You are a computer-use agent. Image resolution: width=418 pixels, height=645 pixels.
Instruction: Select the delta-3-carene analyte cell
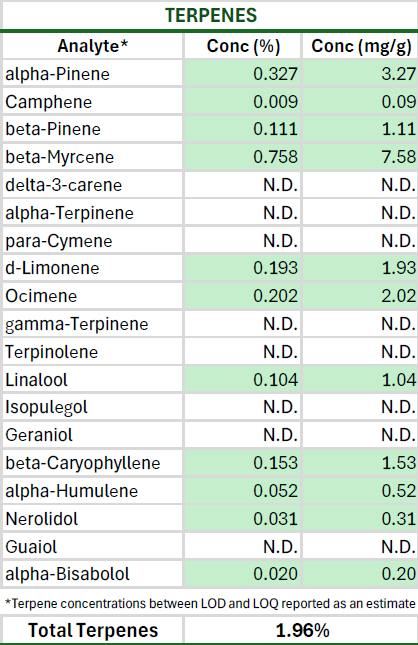93,185
